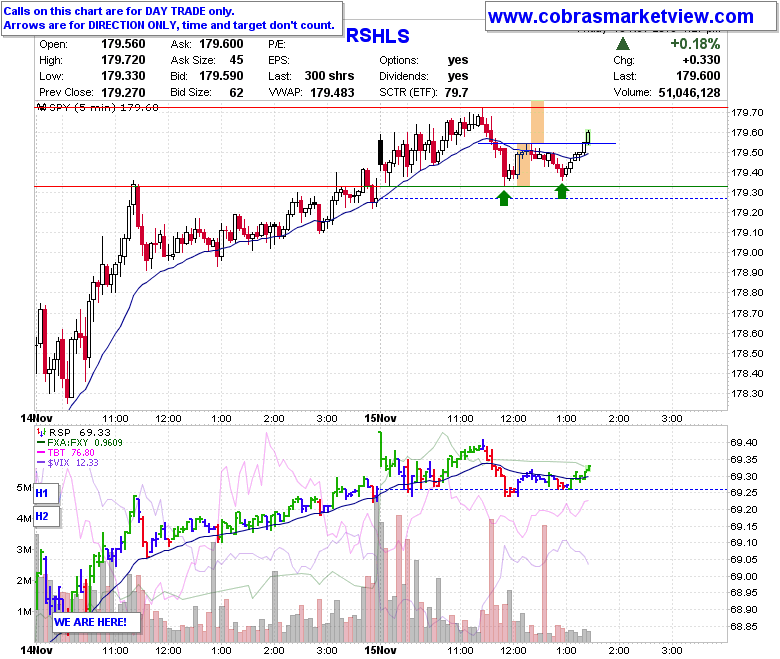Click the H2 label box
The width and height of the screenshot is (780, 659).
[46, 516]
